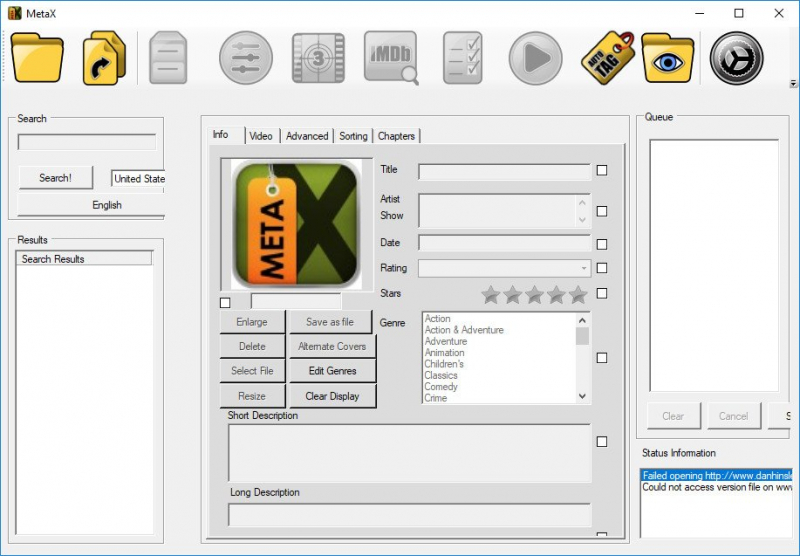Open the IMDb search icon

tap(391, 58)
